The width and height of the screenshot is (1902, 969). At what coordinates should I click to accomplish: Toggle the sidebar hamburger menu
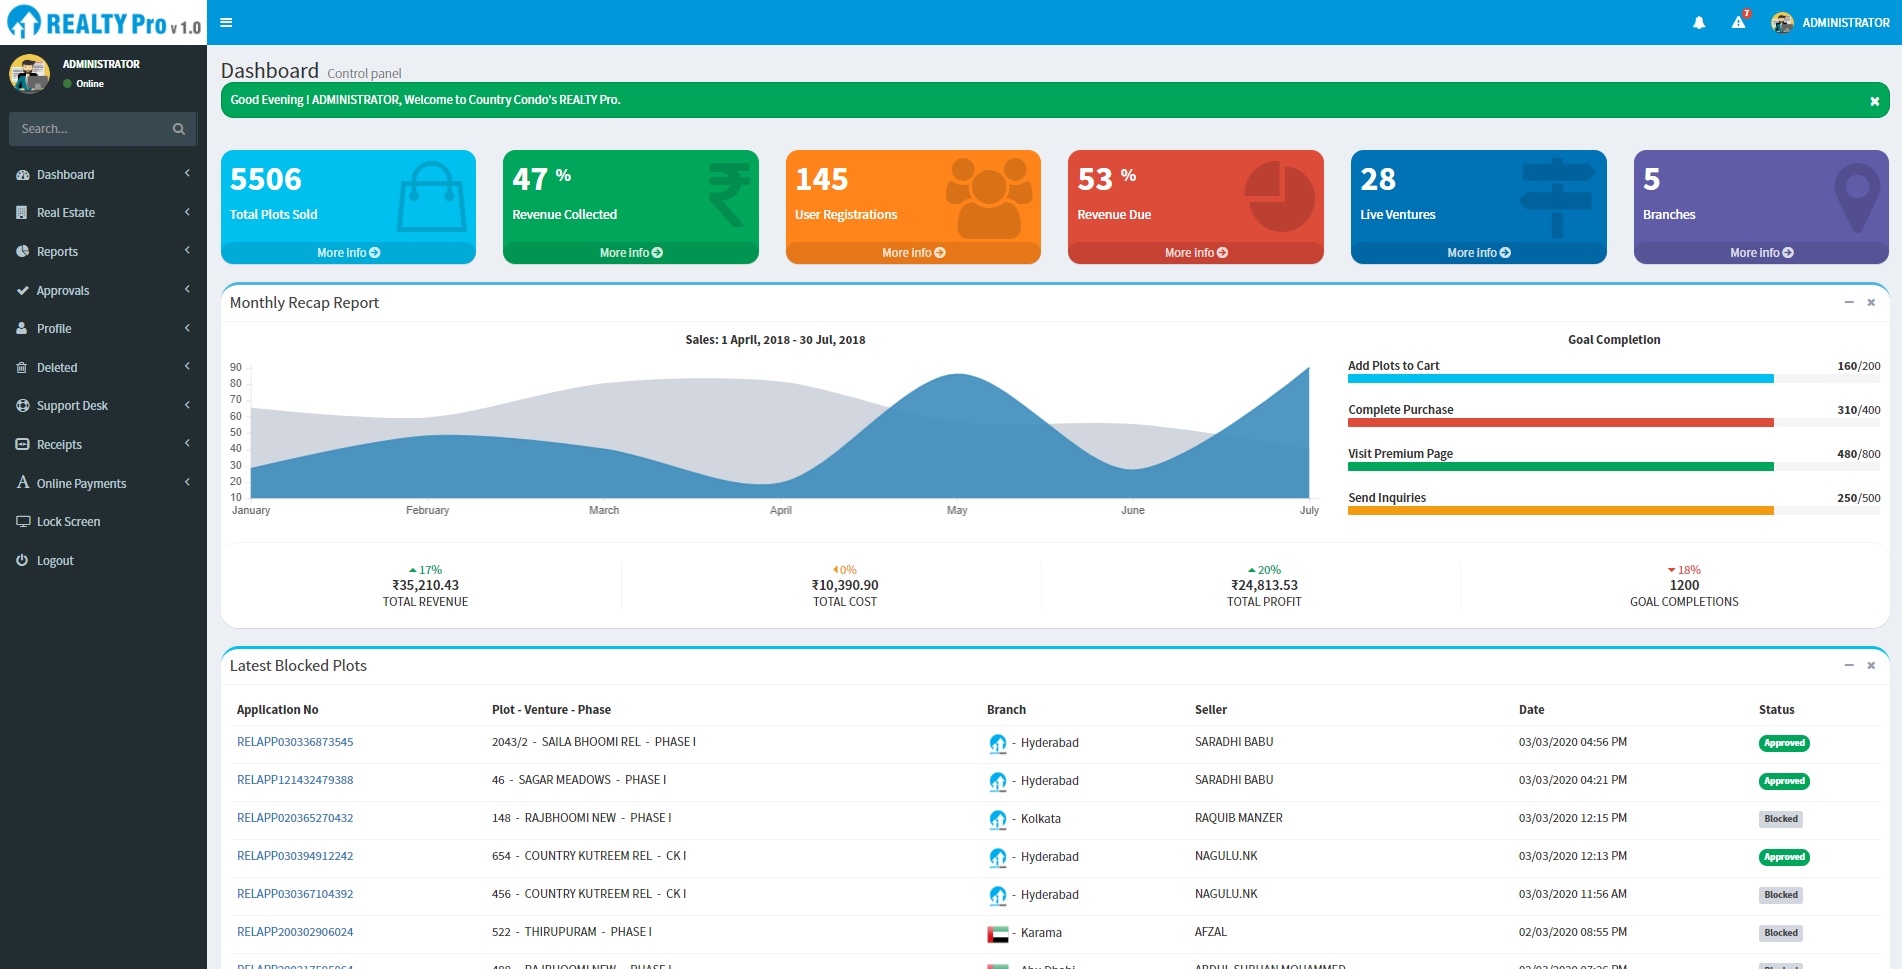click(x=226, y=22)
